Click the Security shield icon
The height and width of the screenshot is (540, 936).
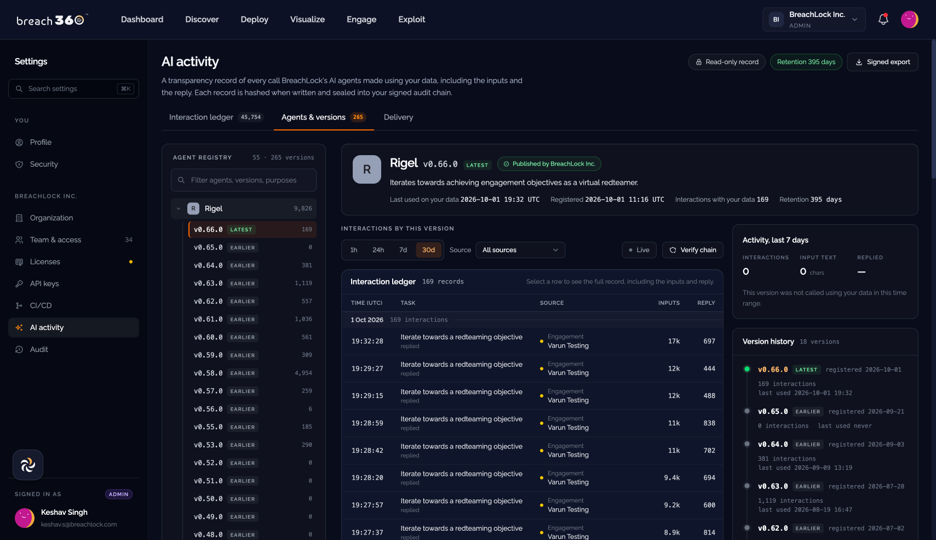click(x=19, y=164)
